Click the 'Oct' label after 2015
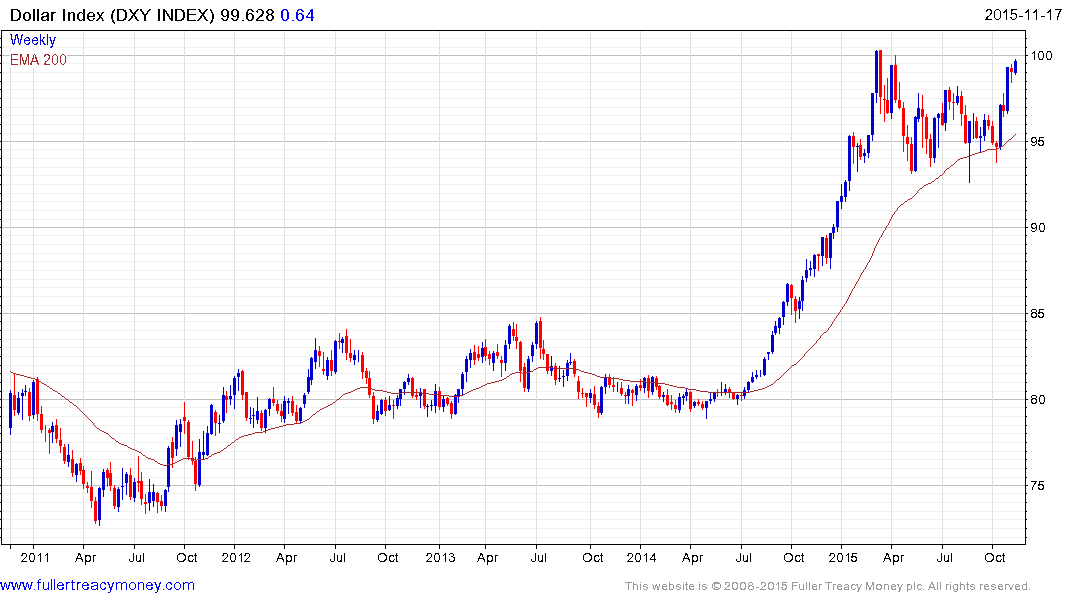This screenshot has width=1075, height=600. 995,557
